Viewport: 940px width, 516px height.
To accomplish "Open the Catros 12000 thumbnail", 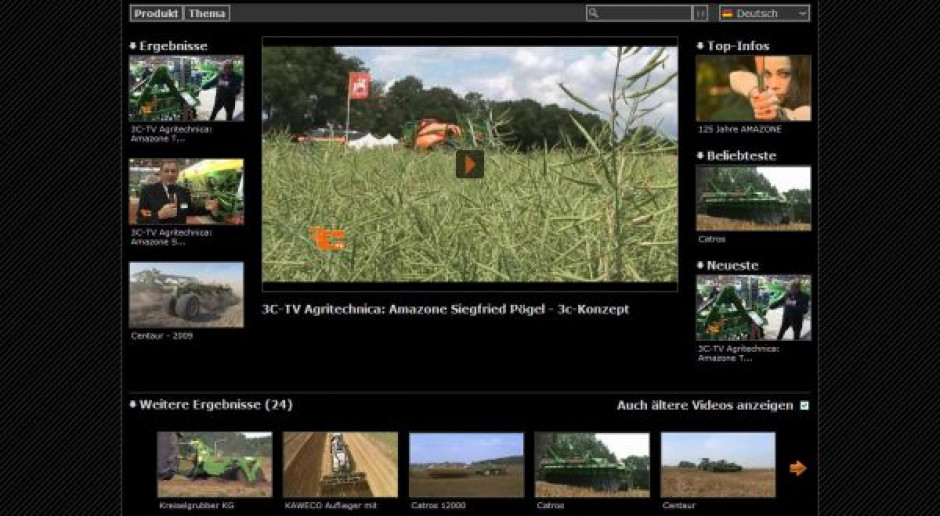I will click(466, 464).
